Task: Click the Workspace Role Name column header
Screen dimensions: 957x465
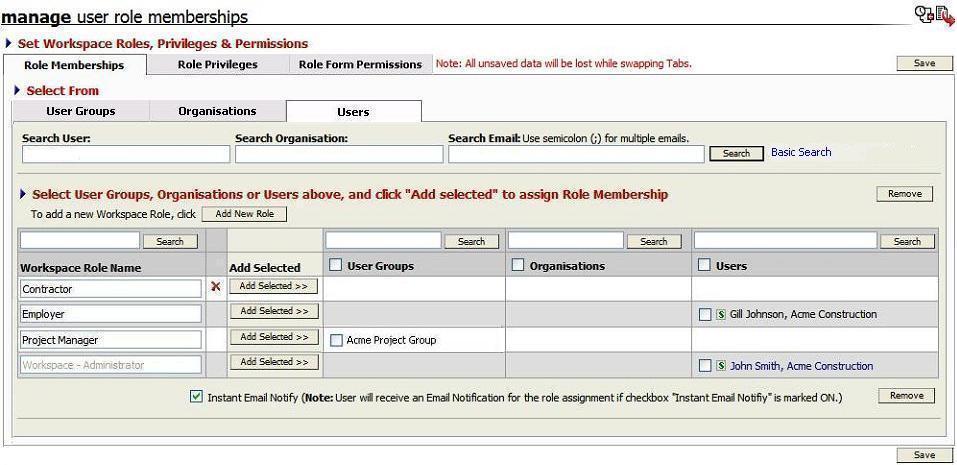Action: (x=81, y=268)
